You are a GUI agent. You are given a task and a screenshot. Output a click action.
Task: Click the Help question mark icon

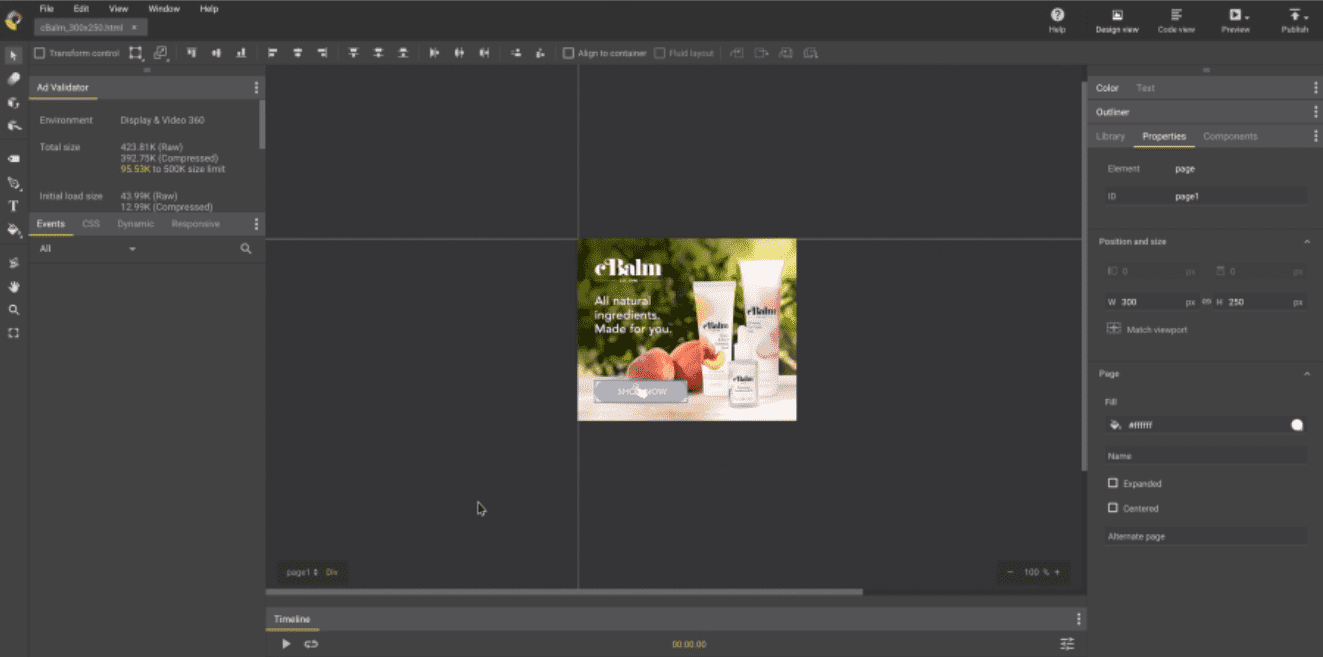[x=1057, y=15]
